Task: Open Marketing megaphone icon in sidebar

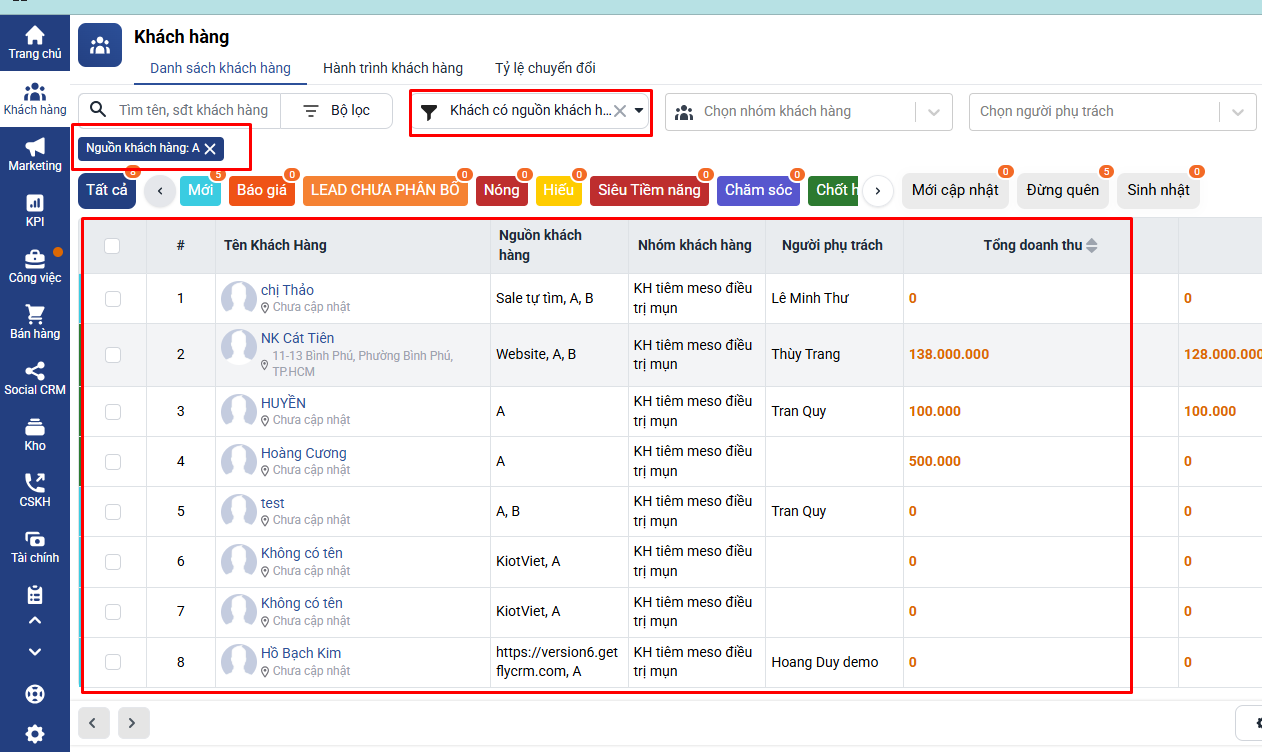Action: [x=35, y=148]
